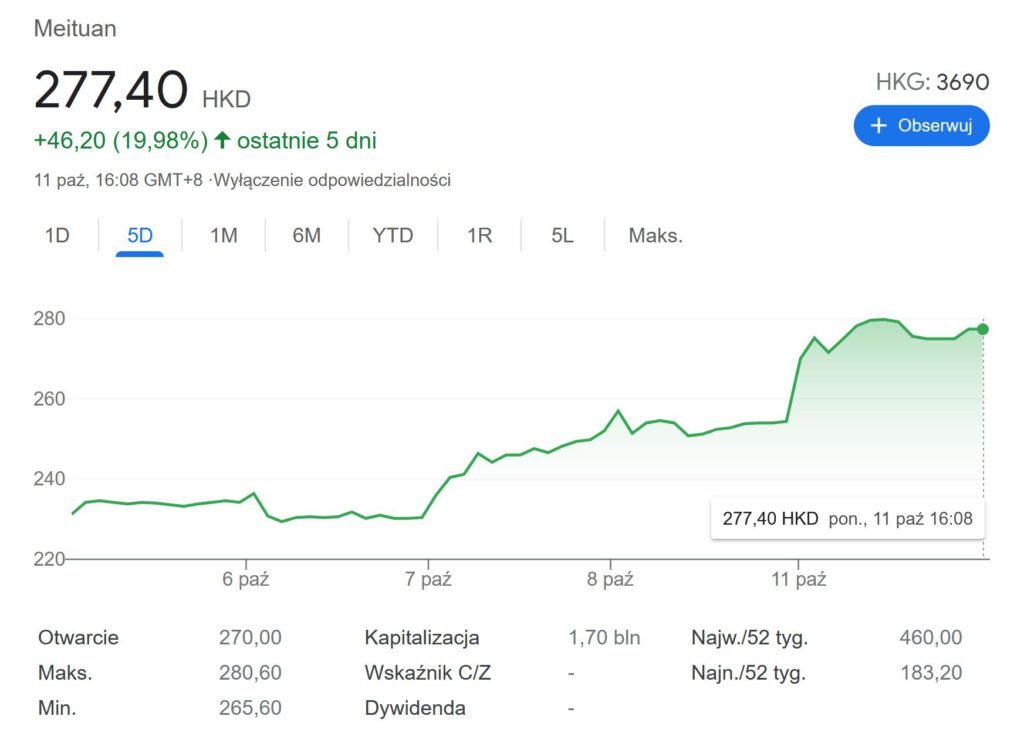The height and width of the screenshot is (743, 1024).
Task: Click the 7 paź date label on the axis
Action: pyautogui.click(x=428, y=579)
